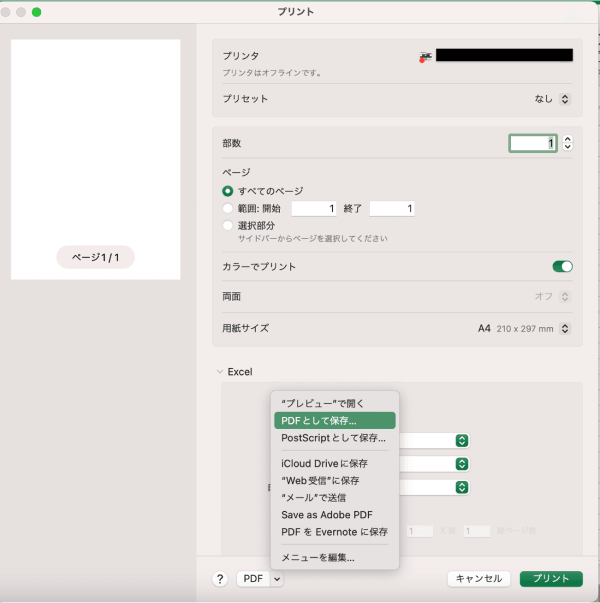Click the 終了 page number field
Screen dimensions: 600x603
[x=392, y=208]
